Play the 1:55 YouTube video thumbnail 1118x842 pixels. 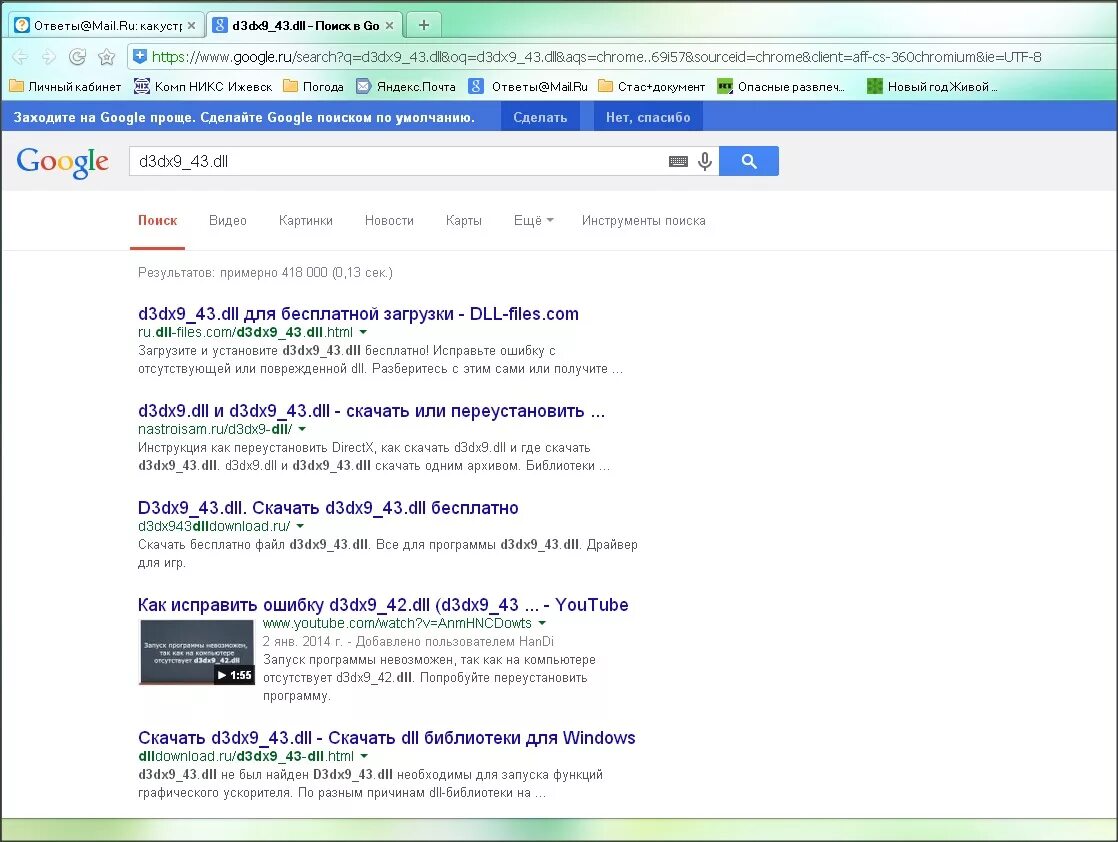click(197, 652)
